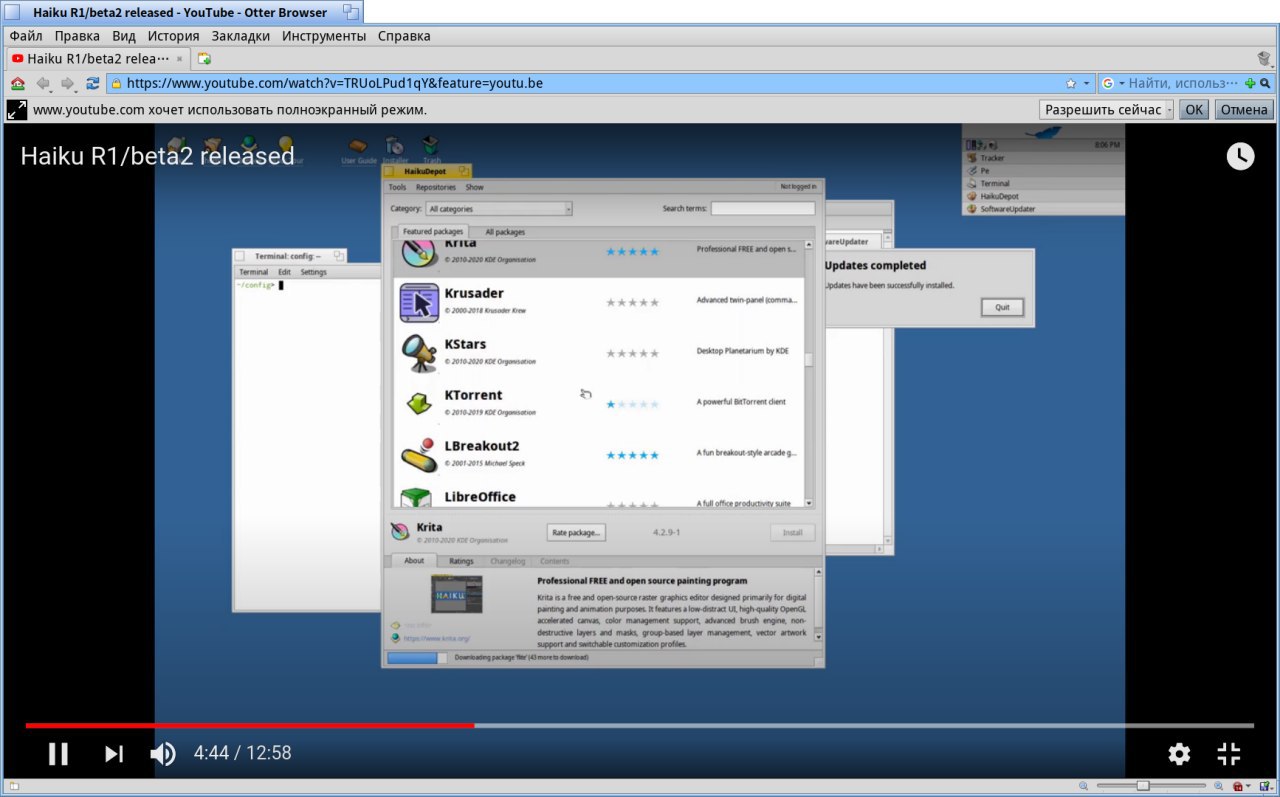This screenshot has width=1280, height=797.
Task: Open the About tab in HaikuDepot
Action: click(414, 560)
